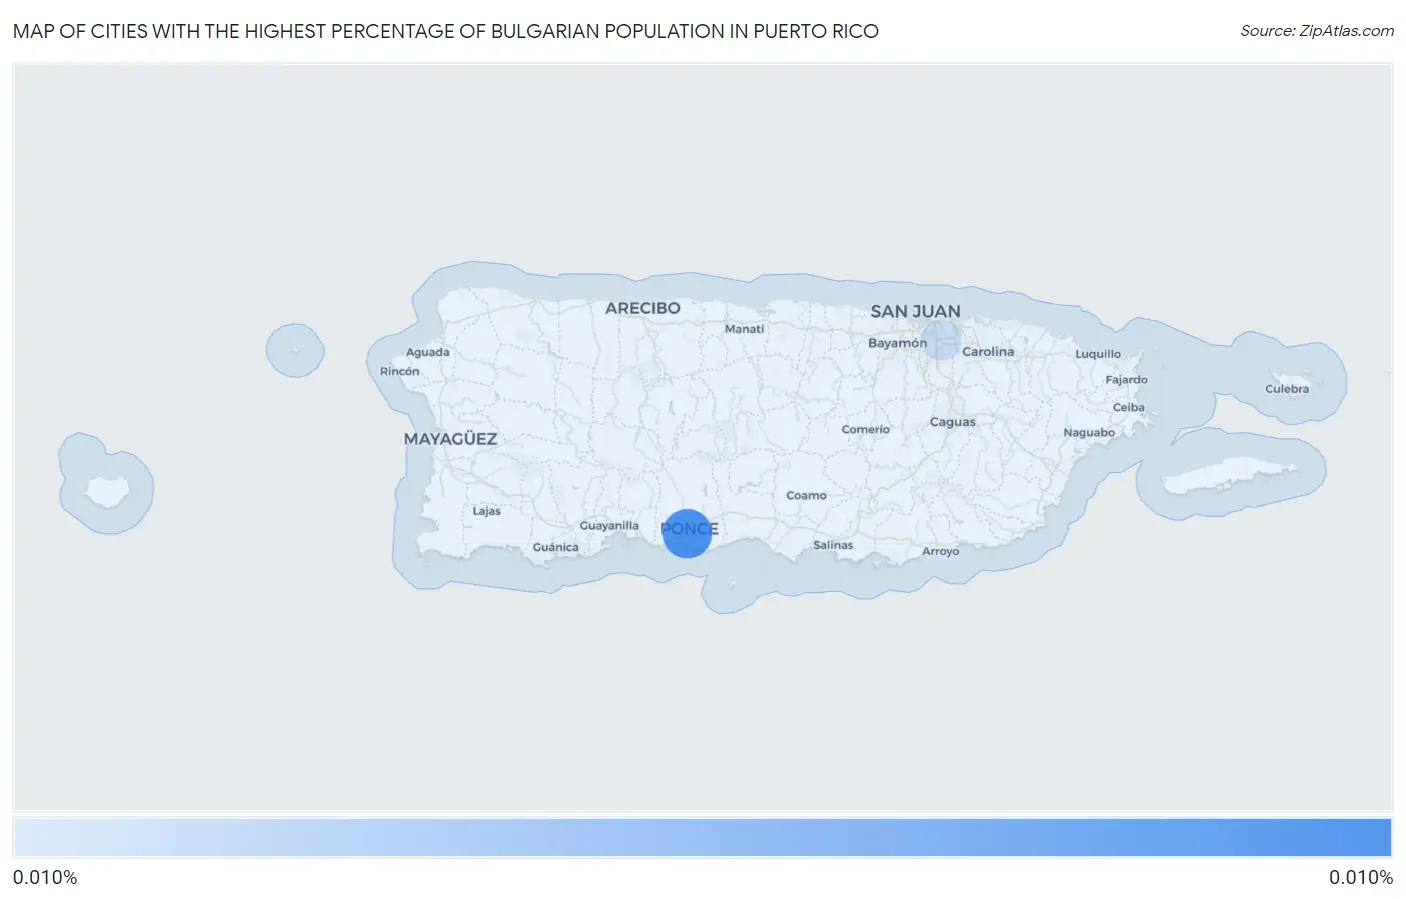Click the Coamo map label
Viewport: 1406px width, 899px height.
[806, 496]
